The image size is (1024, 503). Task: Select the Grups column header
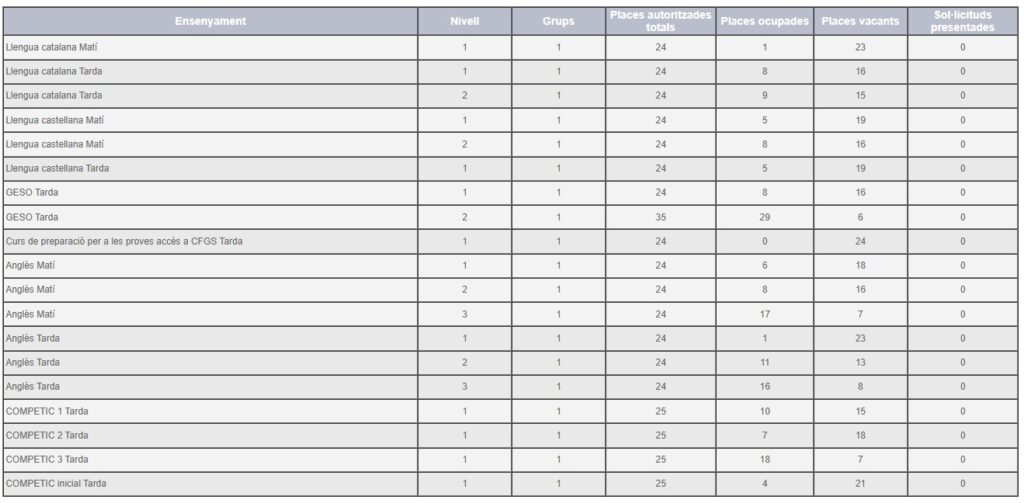(x=558, y=21)
